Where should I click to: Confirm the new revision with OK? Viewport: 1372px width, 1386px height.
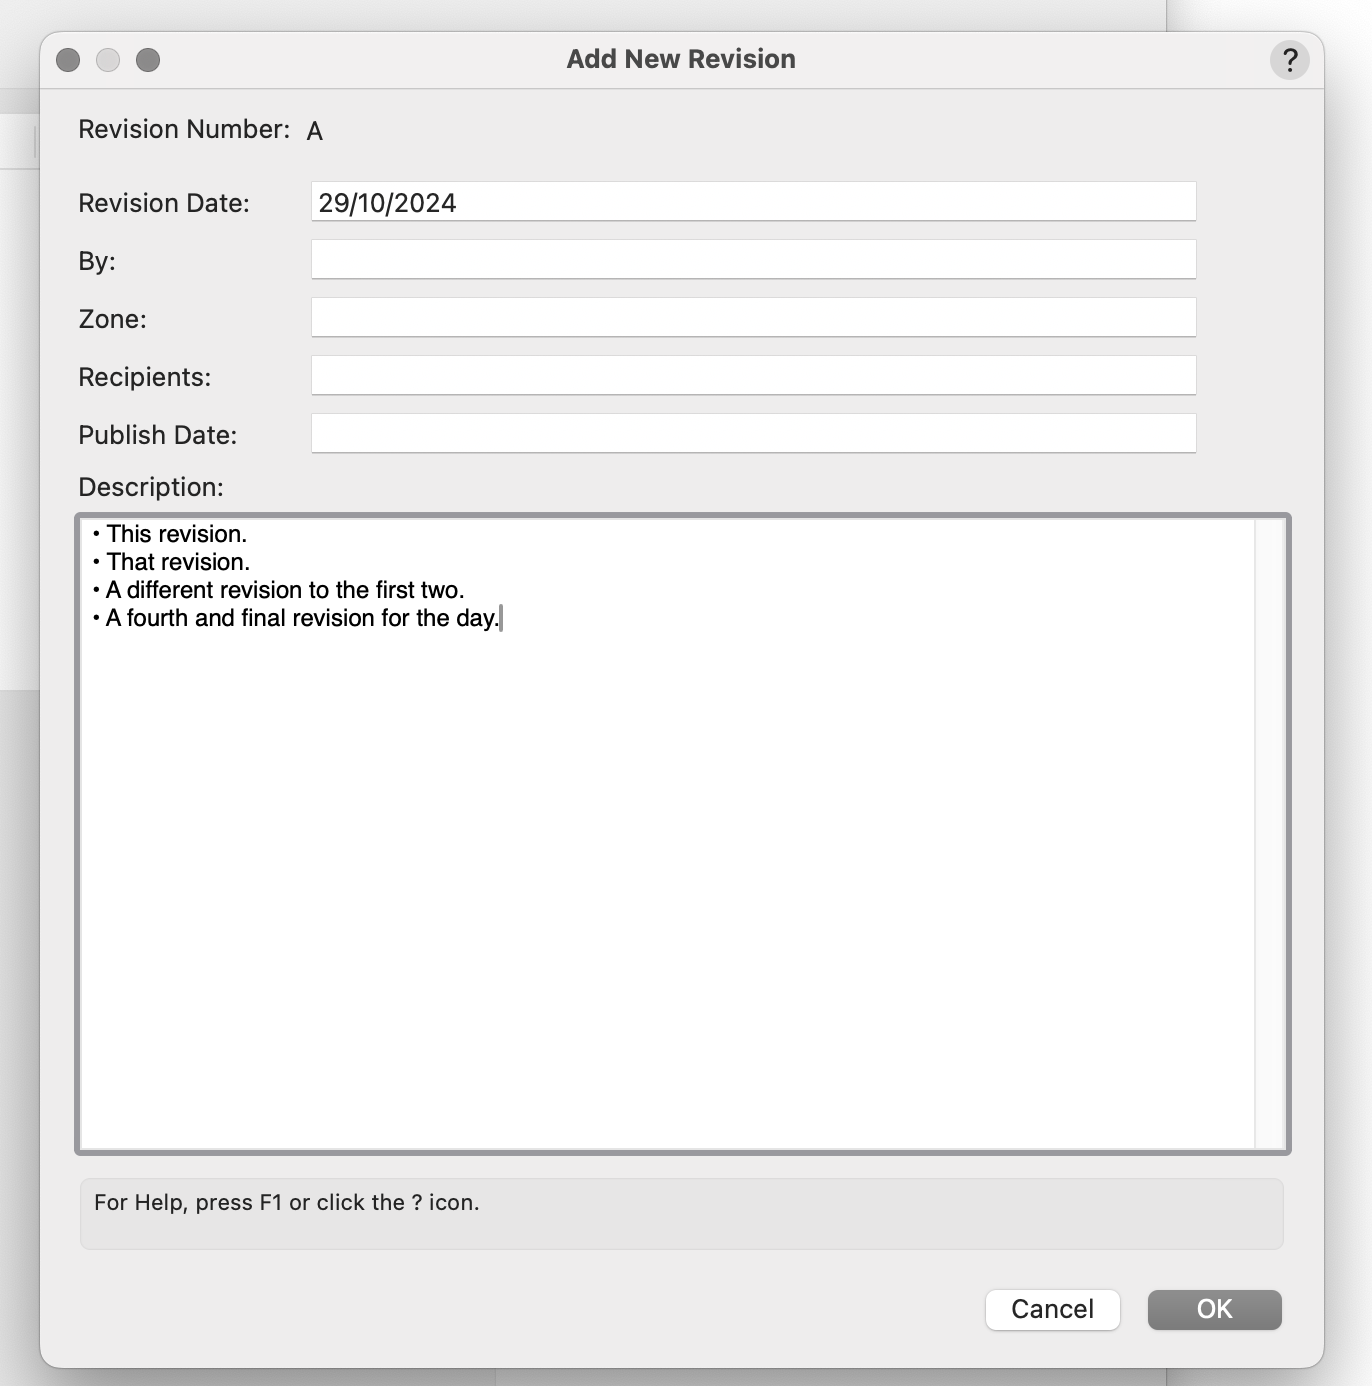click(x=1214, y=1309)
